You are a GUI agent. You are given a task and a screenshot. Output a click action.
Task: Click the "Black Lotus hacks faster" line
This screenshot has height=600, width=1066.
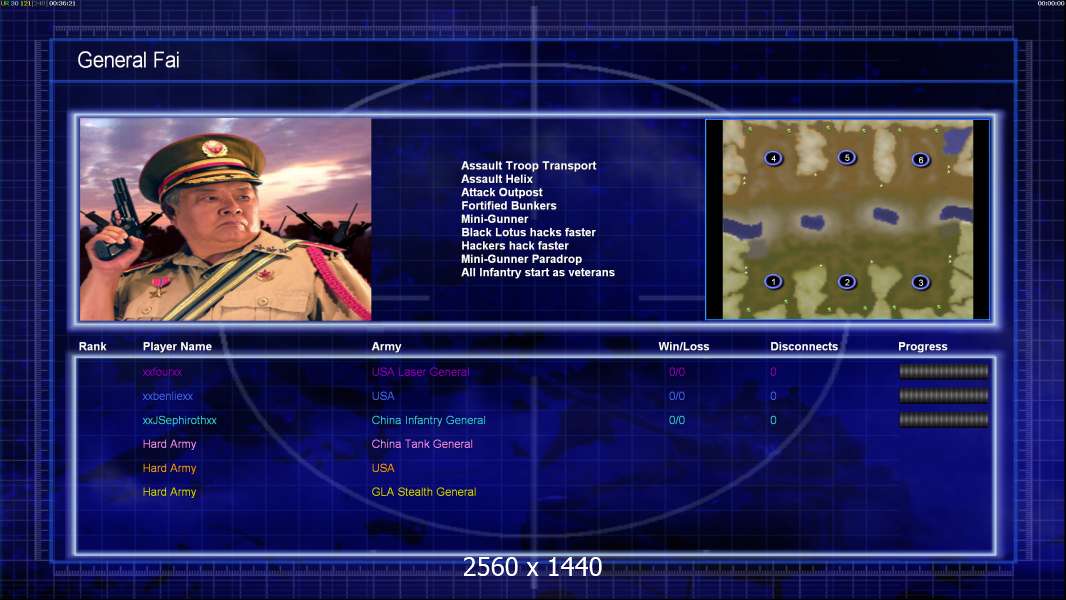point(528,232)
